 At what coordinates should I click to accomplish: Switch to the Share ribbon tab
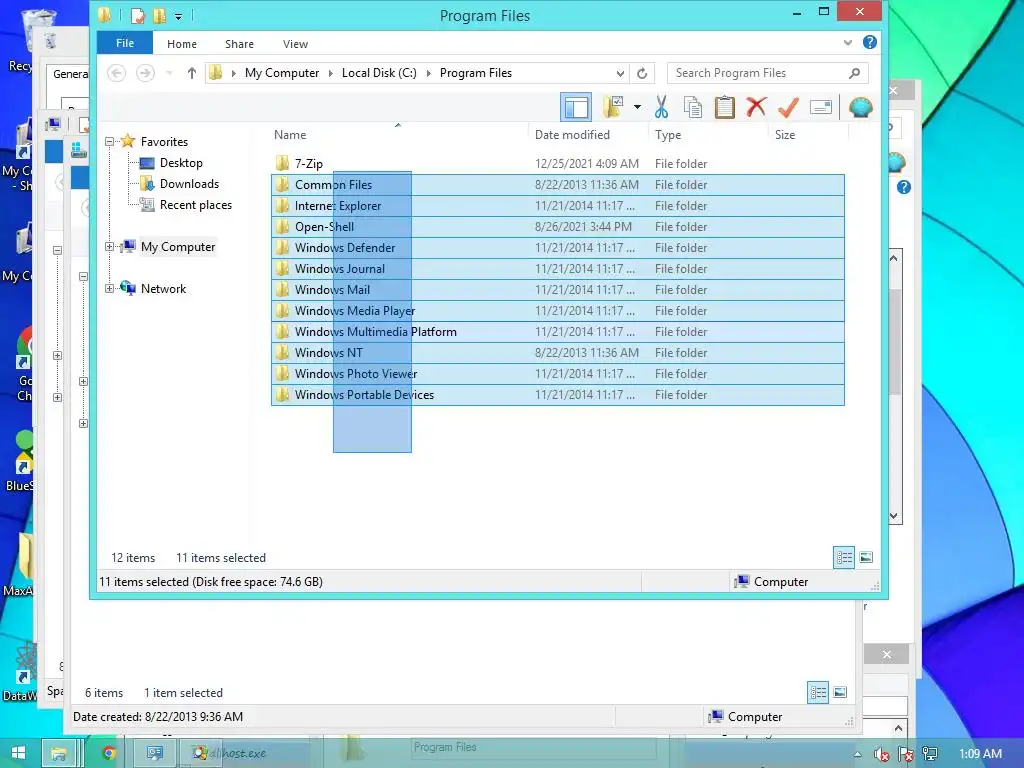point(239,44)
